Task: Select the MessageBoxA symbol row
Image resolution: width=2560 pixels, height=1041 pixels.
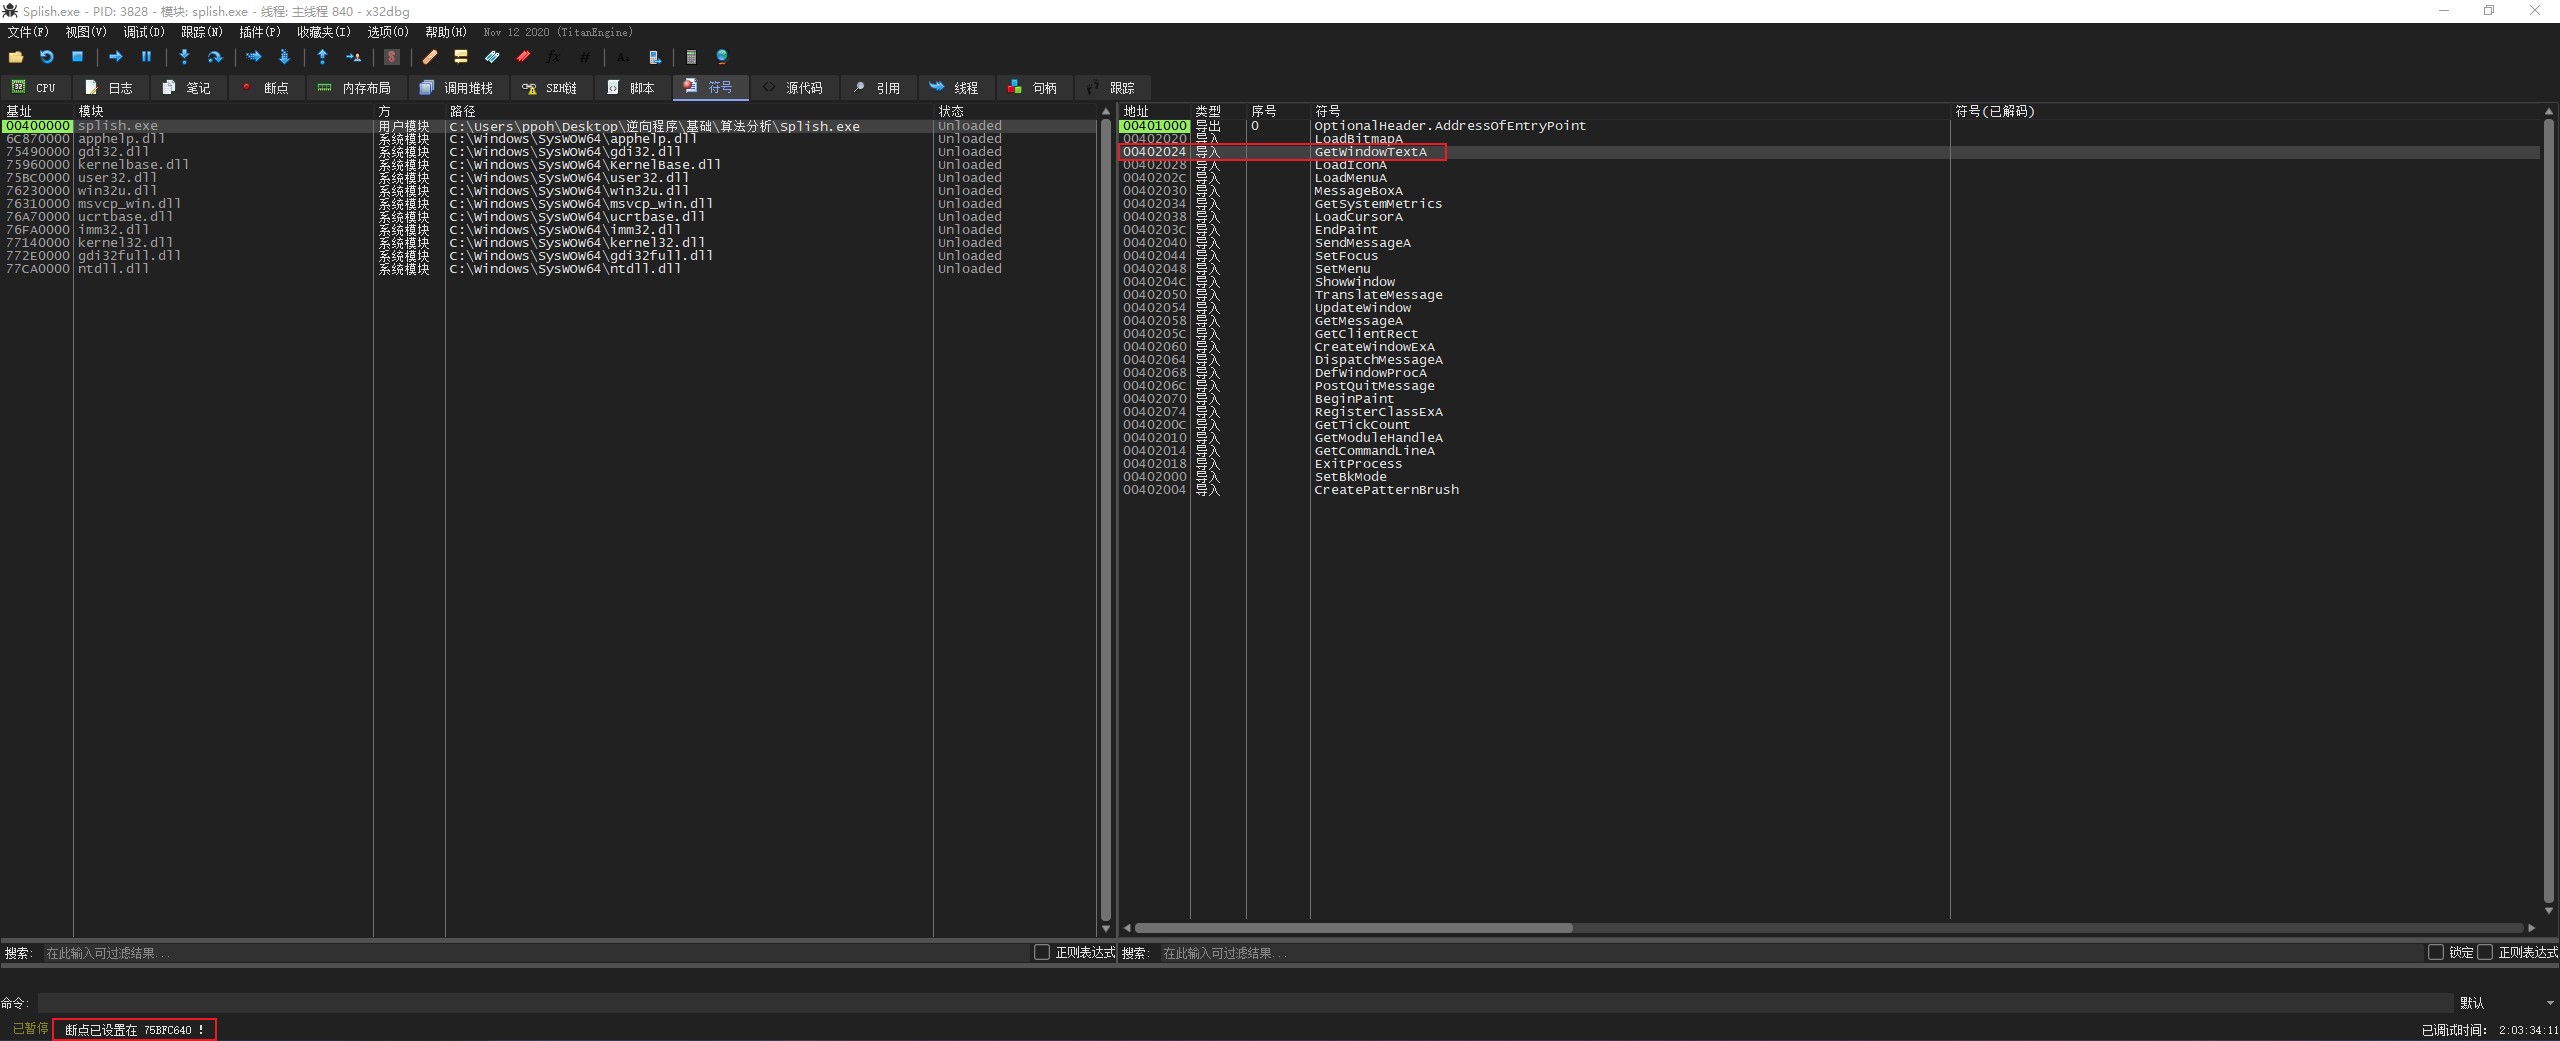Action: [1830, 191]
